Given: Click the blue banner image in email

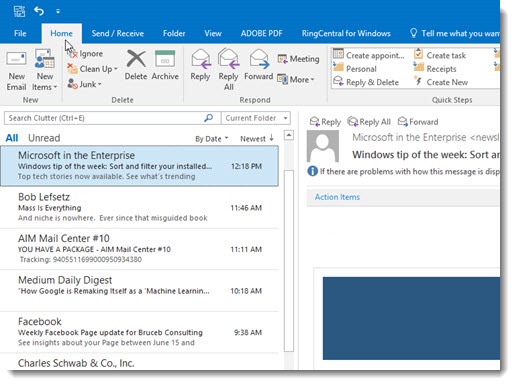Looking at the screenshot, I should [411, 318].
